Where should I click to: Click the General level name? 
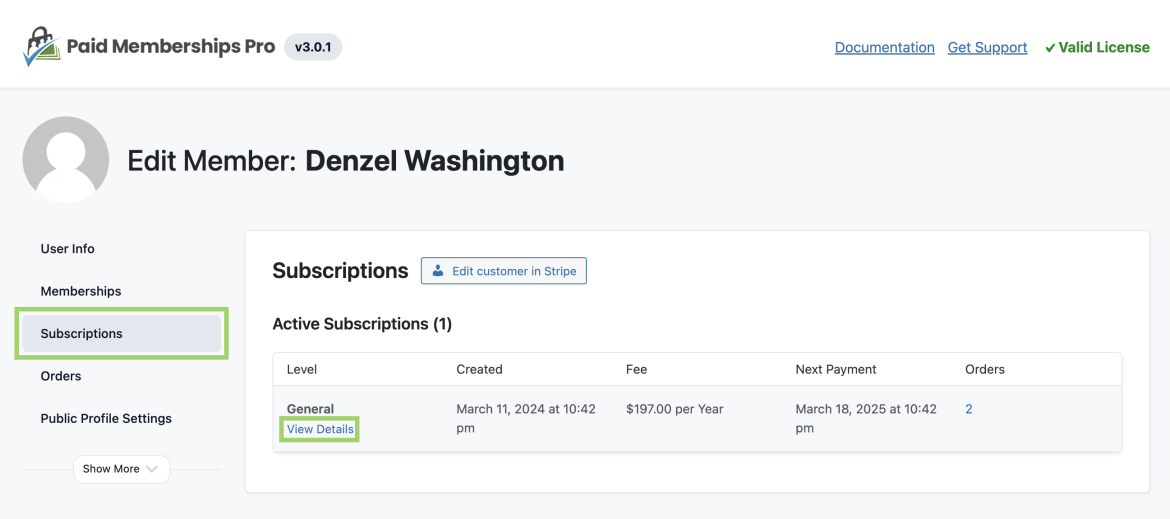pyautogui.click(x=310, y=409)
